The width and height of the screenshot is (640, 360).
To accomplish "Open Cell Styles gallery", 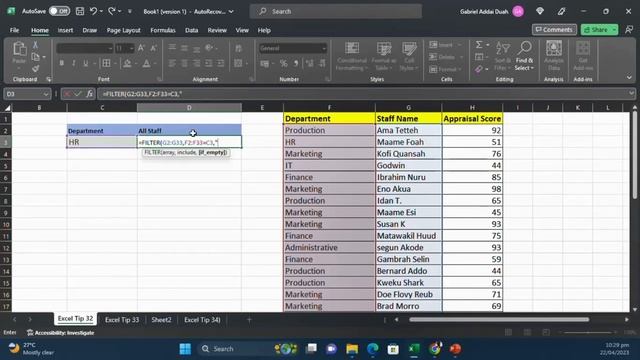I will (x=409, y=56).
